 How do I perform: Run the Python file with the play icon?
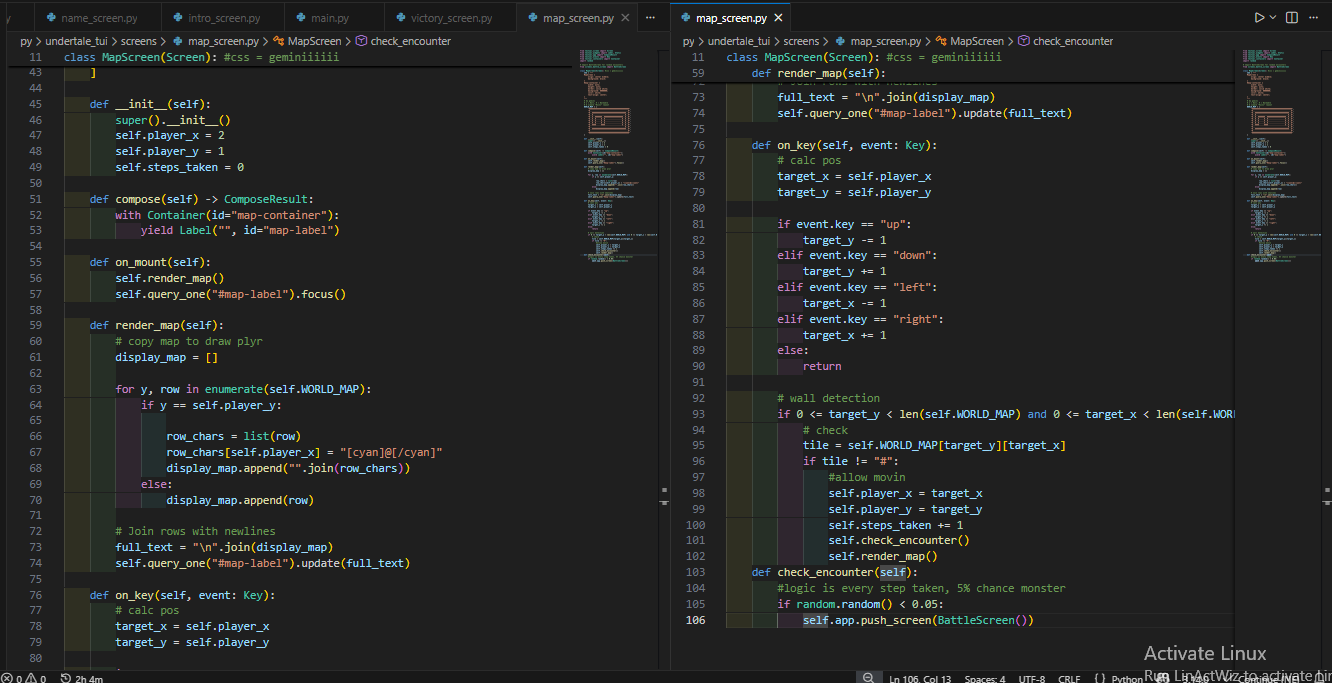(x=1259, y=18)
